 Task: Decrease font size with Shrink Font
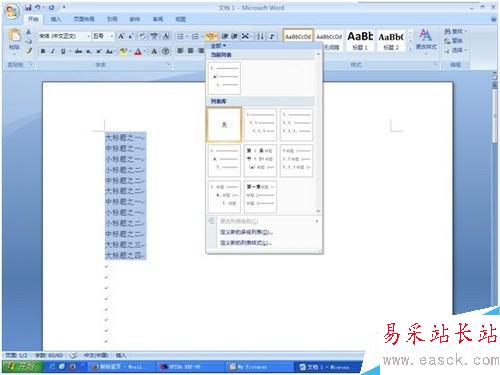131,36
